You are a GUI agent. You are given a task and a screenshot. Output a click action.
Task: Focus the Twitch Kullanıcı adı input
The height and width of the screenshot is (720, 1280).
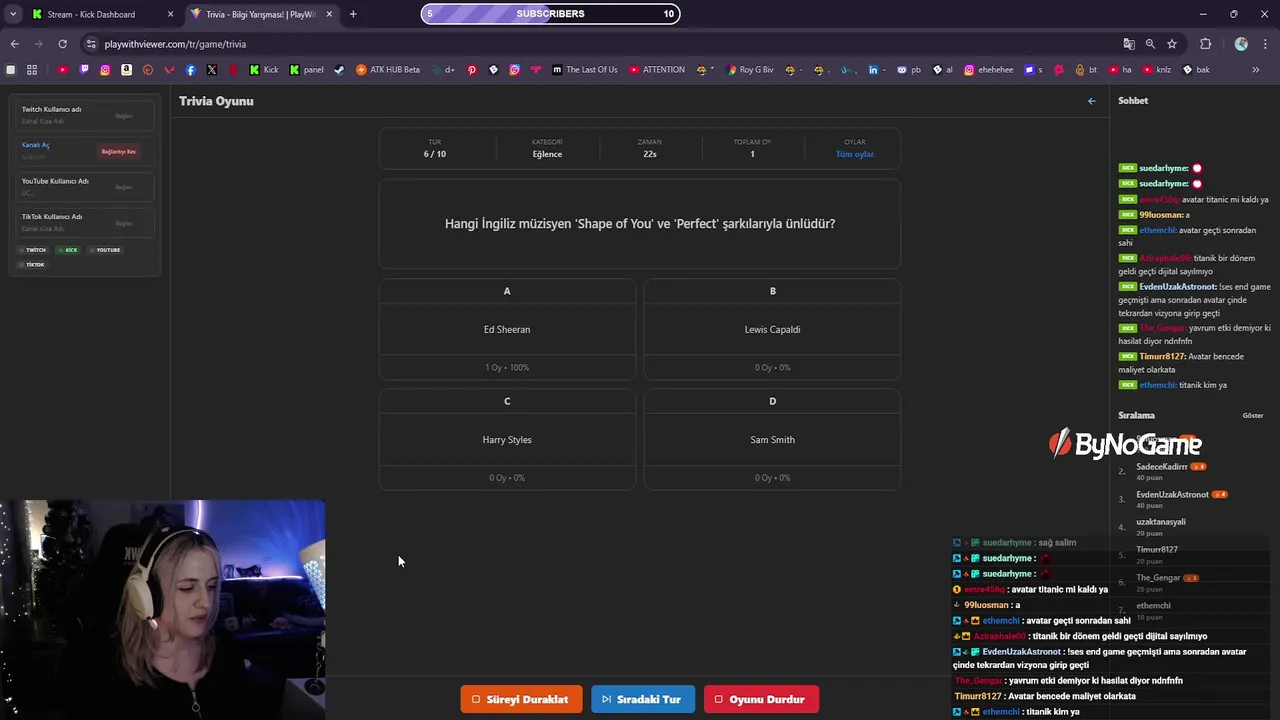[62, 121]
